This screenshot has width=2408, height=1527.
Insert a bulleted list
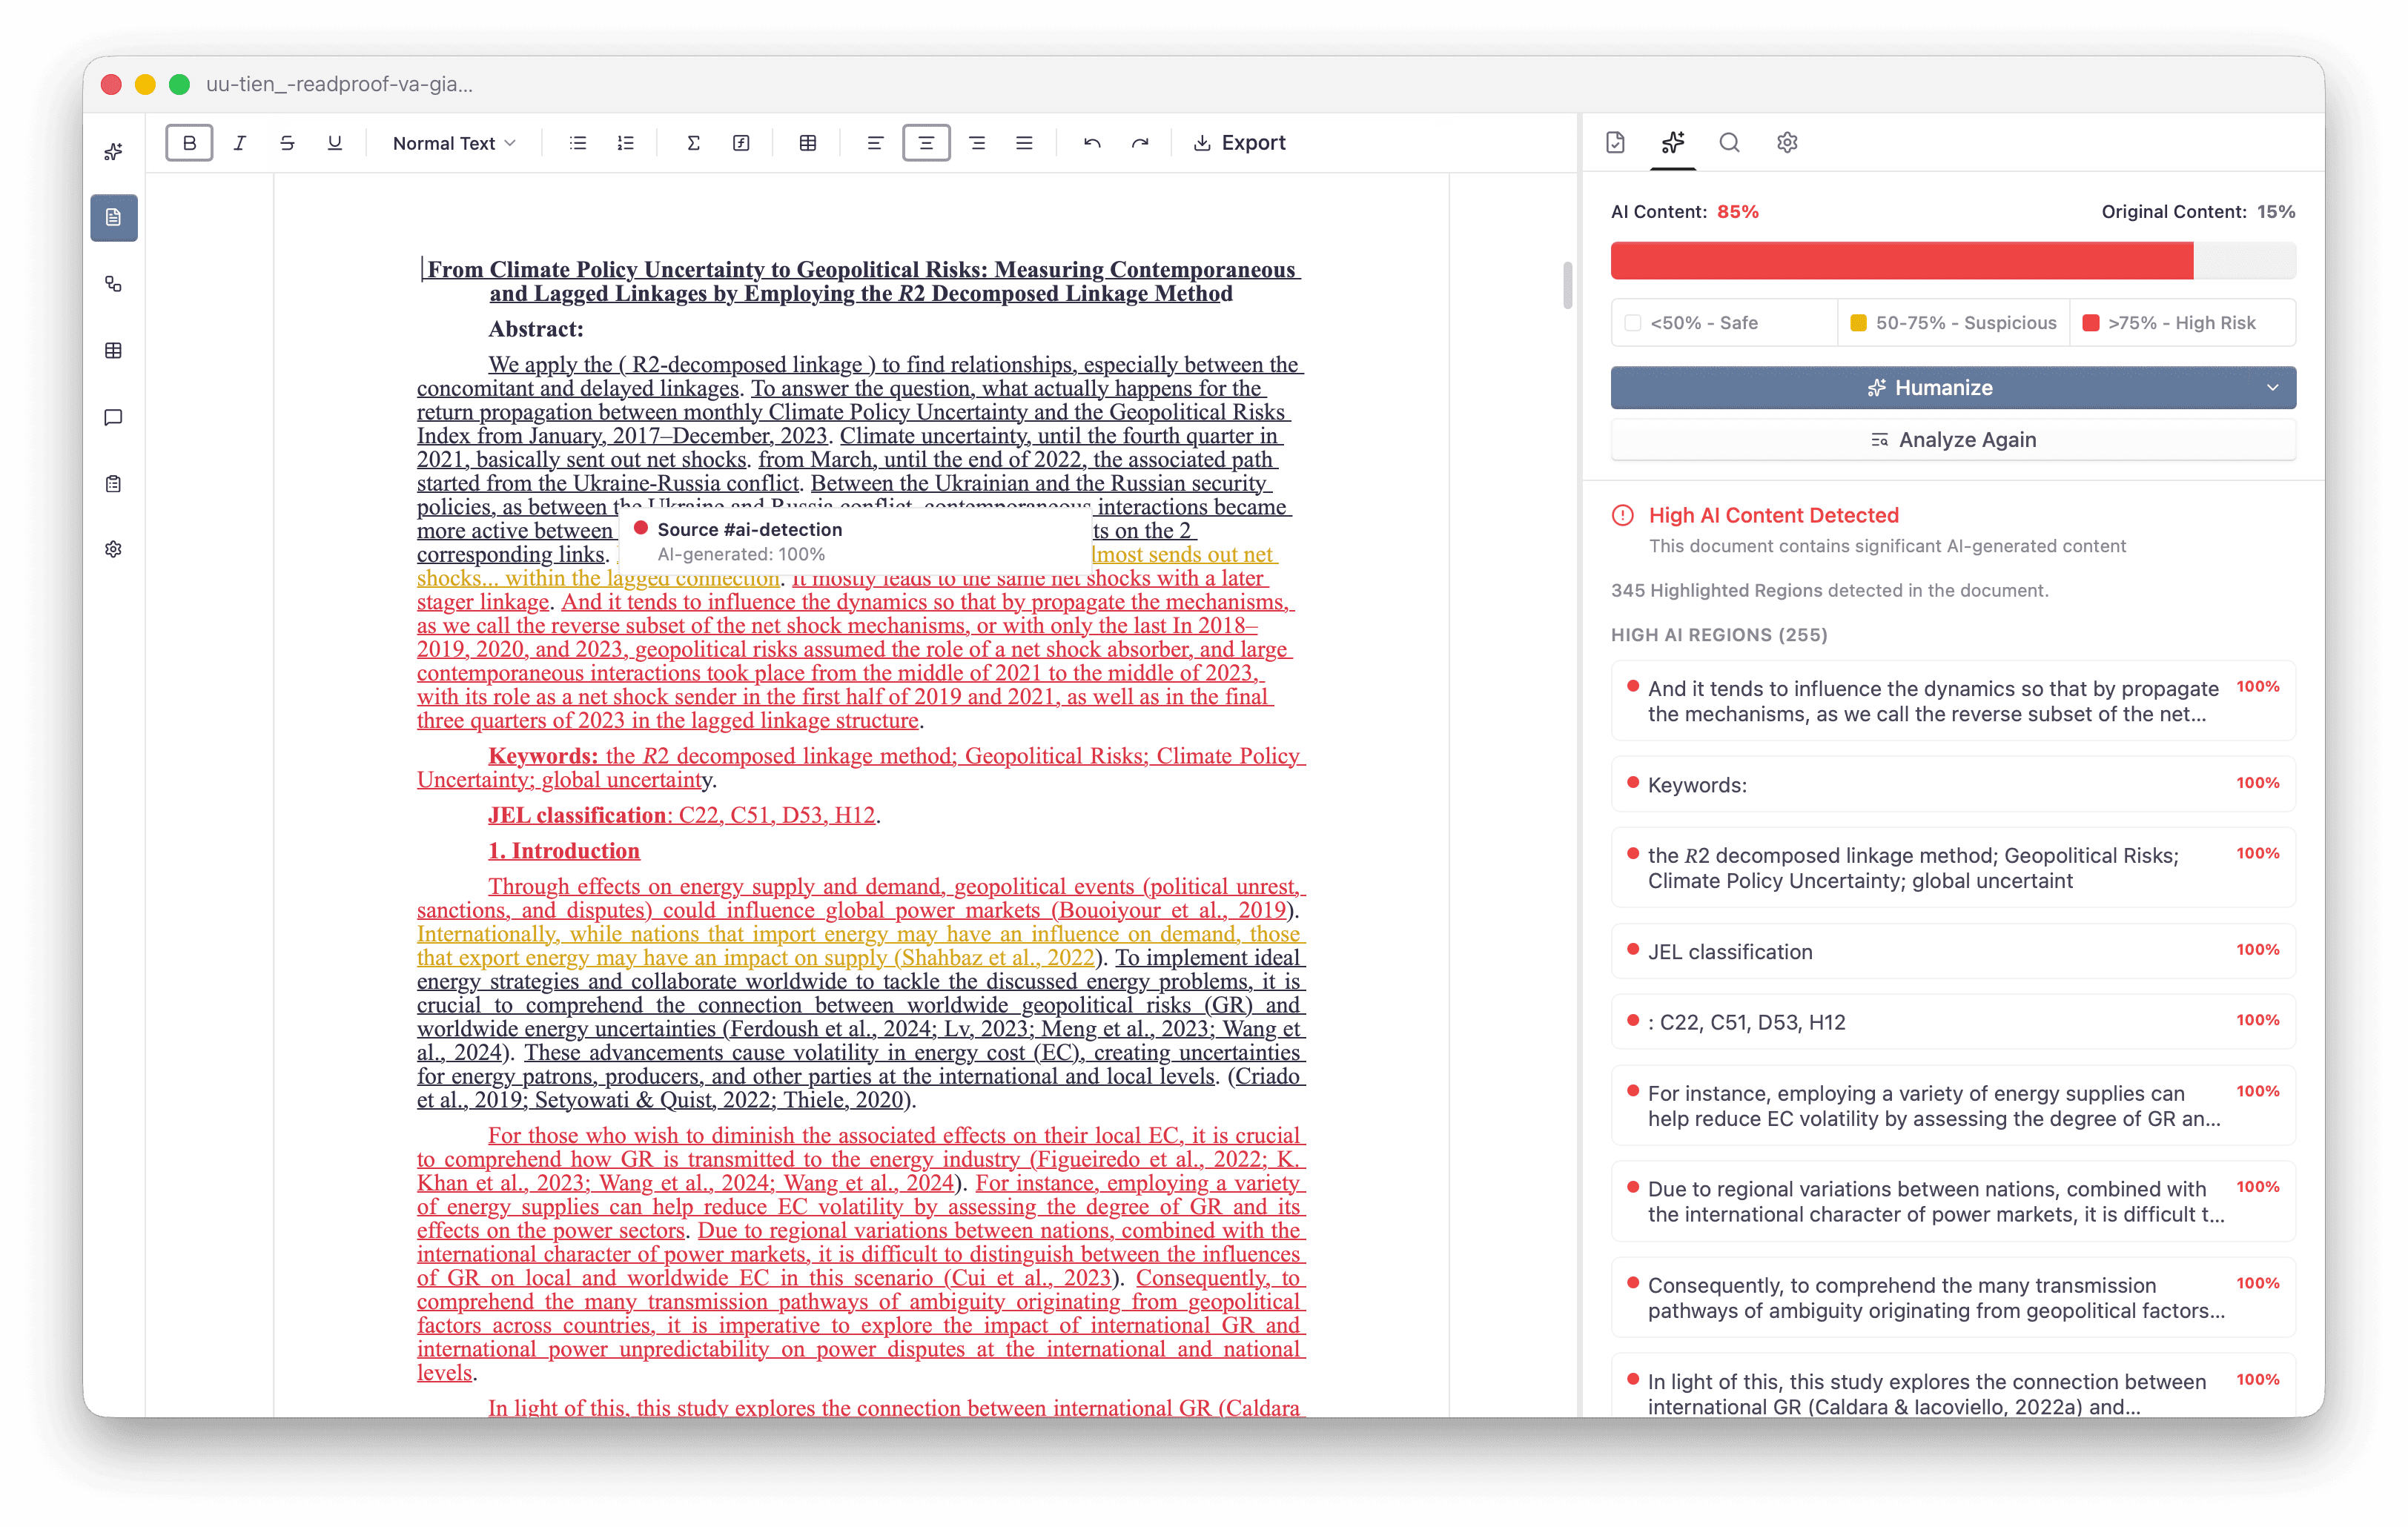point(578,143)
